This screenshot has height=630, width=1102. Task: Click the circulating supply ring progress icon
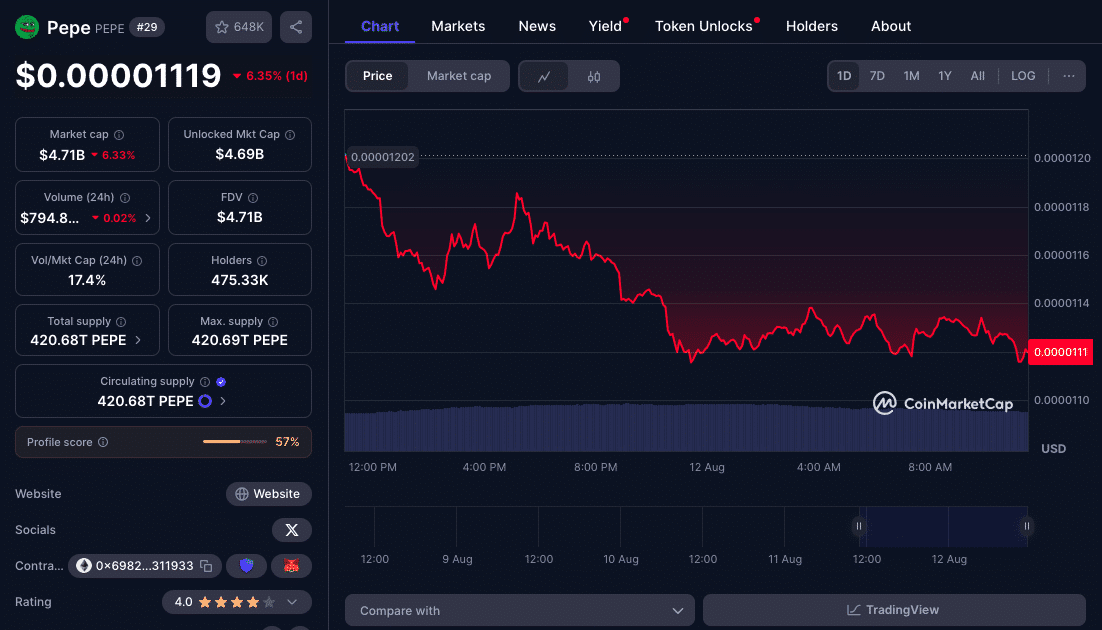click(x=205, y=401)
